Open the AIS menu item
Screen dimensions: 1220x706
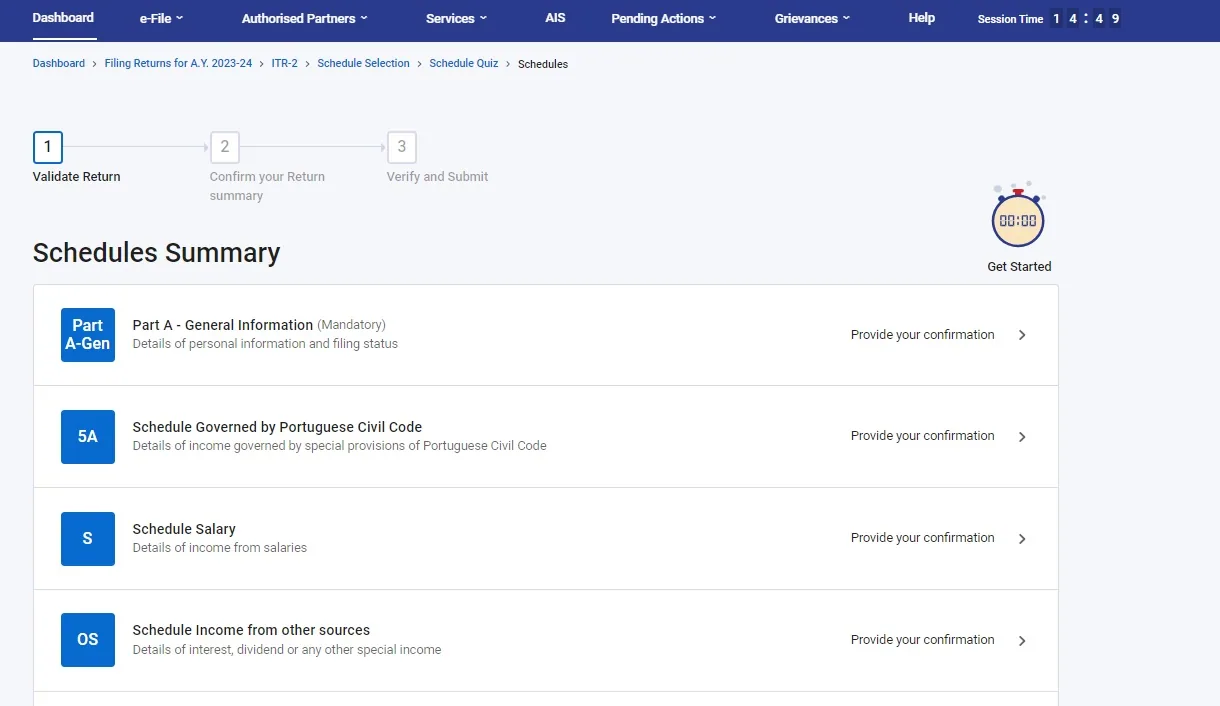555,18
